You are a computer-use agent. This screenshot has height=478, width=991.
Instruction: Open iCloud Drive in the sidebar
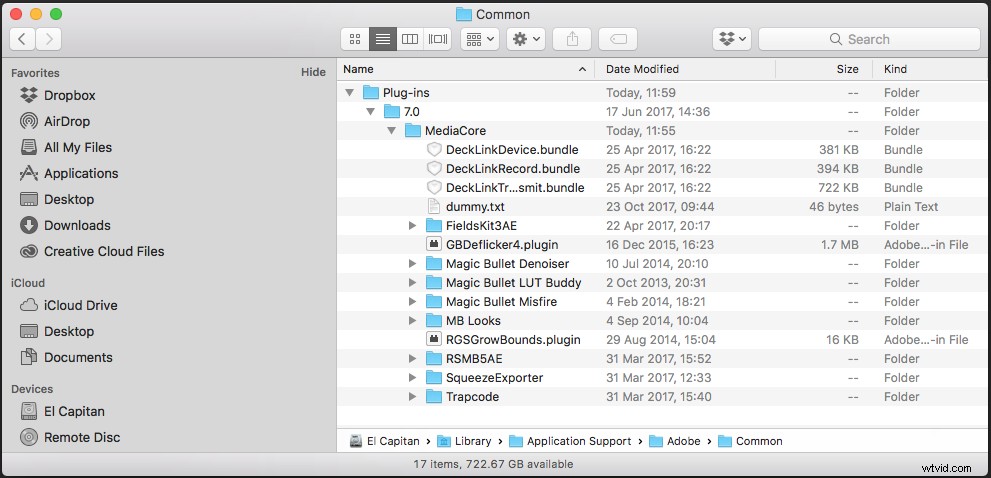pos(80,305)
